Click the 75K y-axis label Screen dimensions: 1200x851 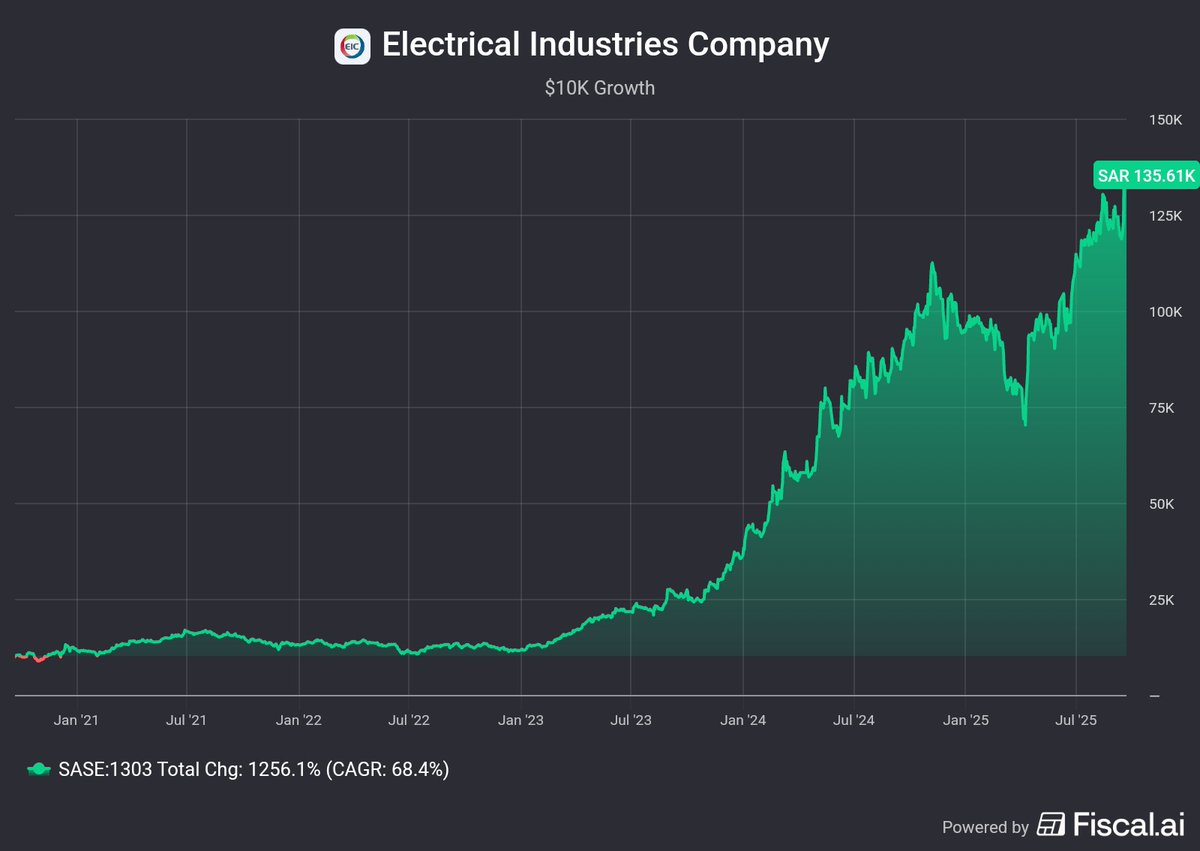[1162, 408]
